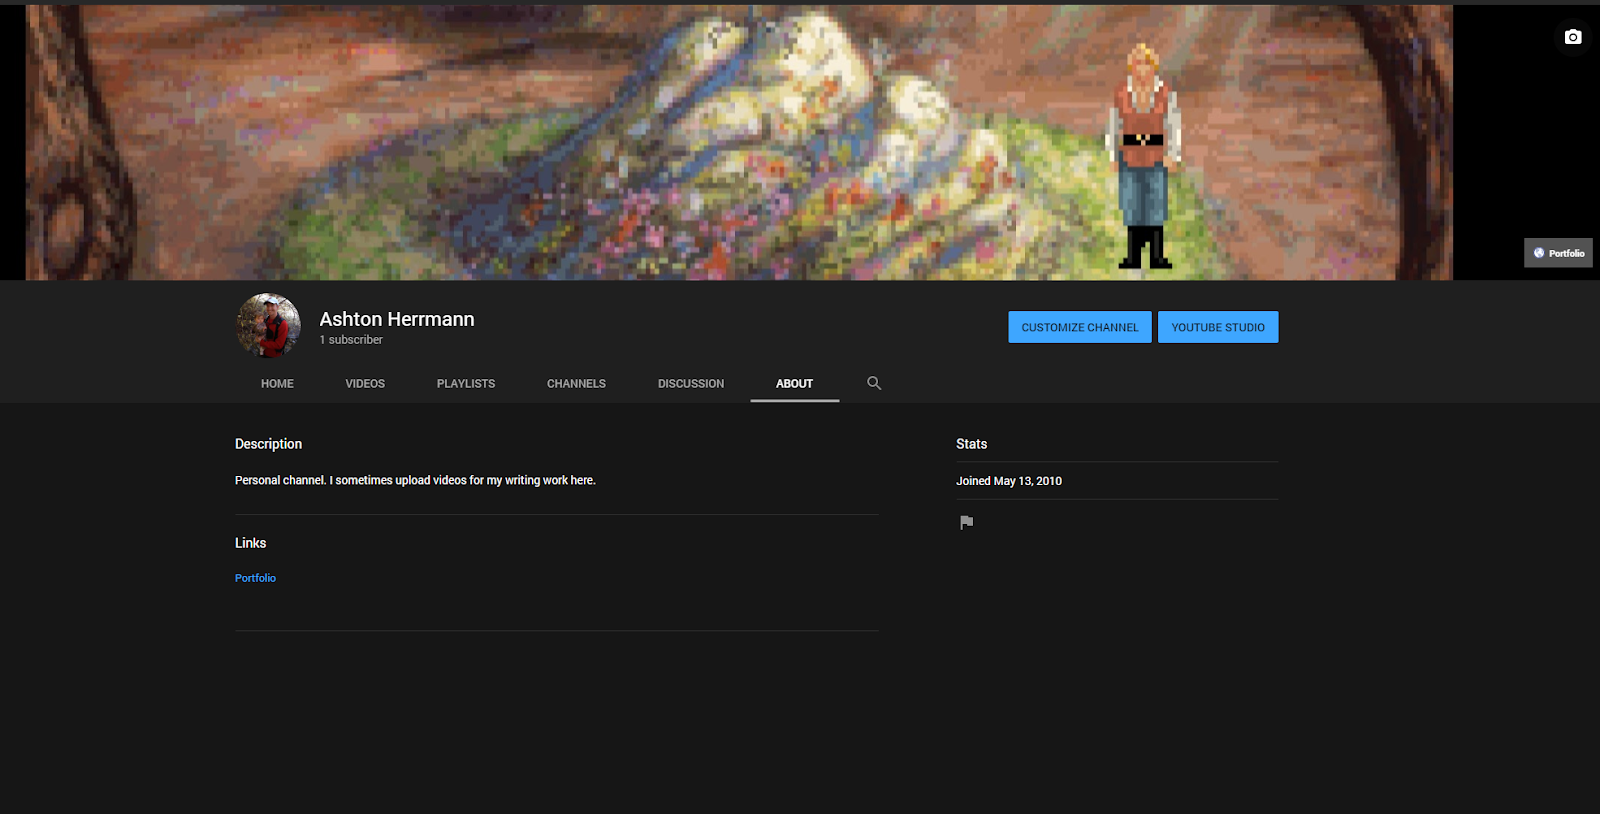Go to the Playlists tab
The image size is (1600, 814).
(x=466, y=384)
